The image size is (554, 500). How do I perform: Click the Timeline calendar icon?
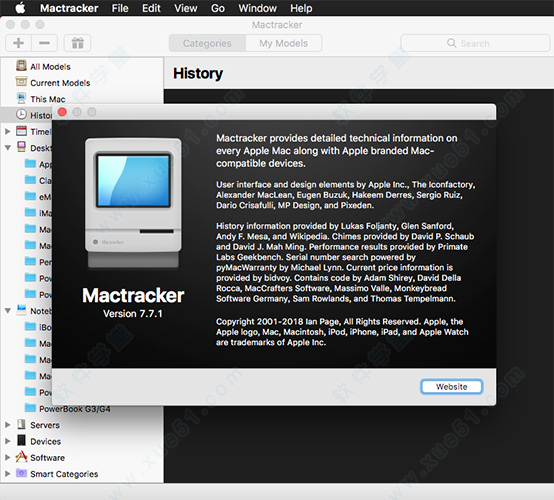(21, 131)
